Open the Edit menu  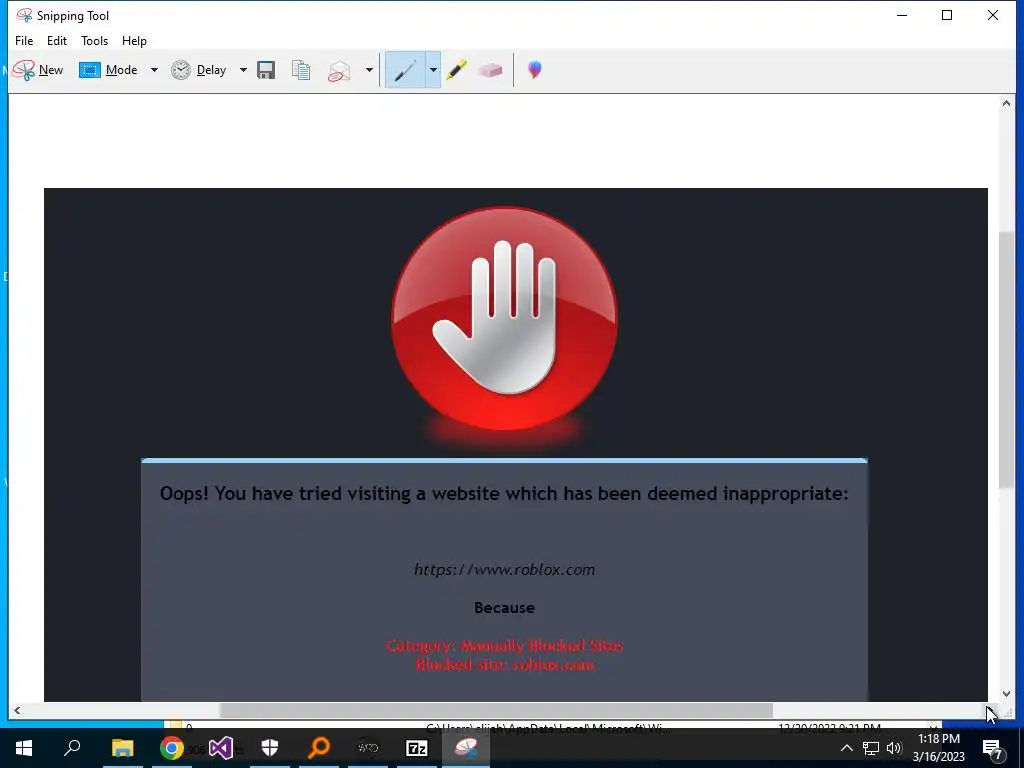tap(57, 40)
